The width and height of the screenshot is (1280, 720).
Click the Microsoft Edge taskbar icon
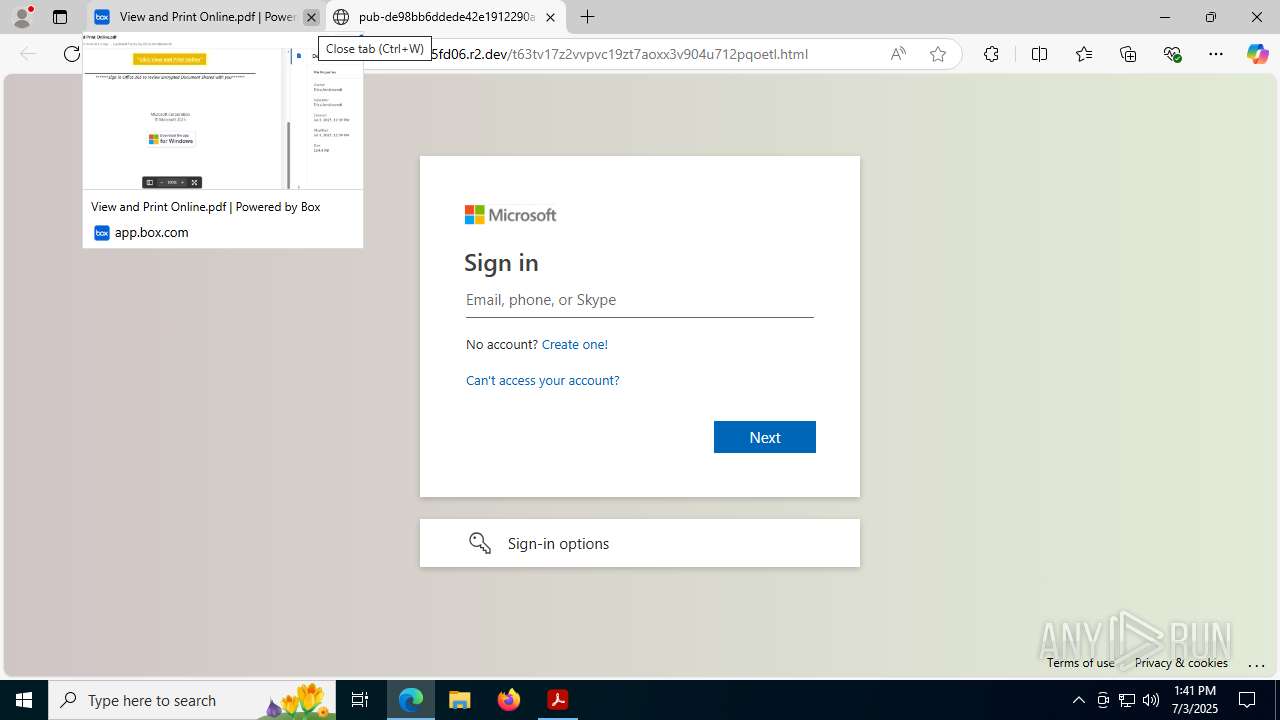[411, 700]
